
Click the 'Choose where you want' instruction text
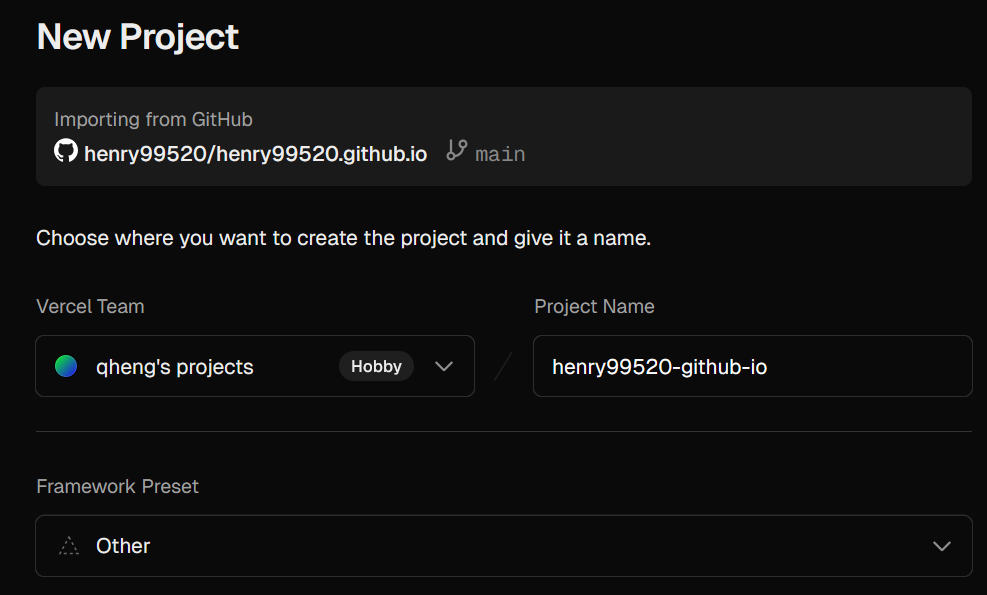(x=343, y=239)
